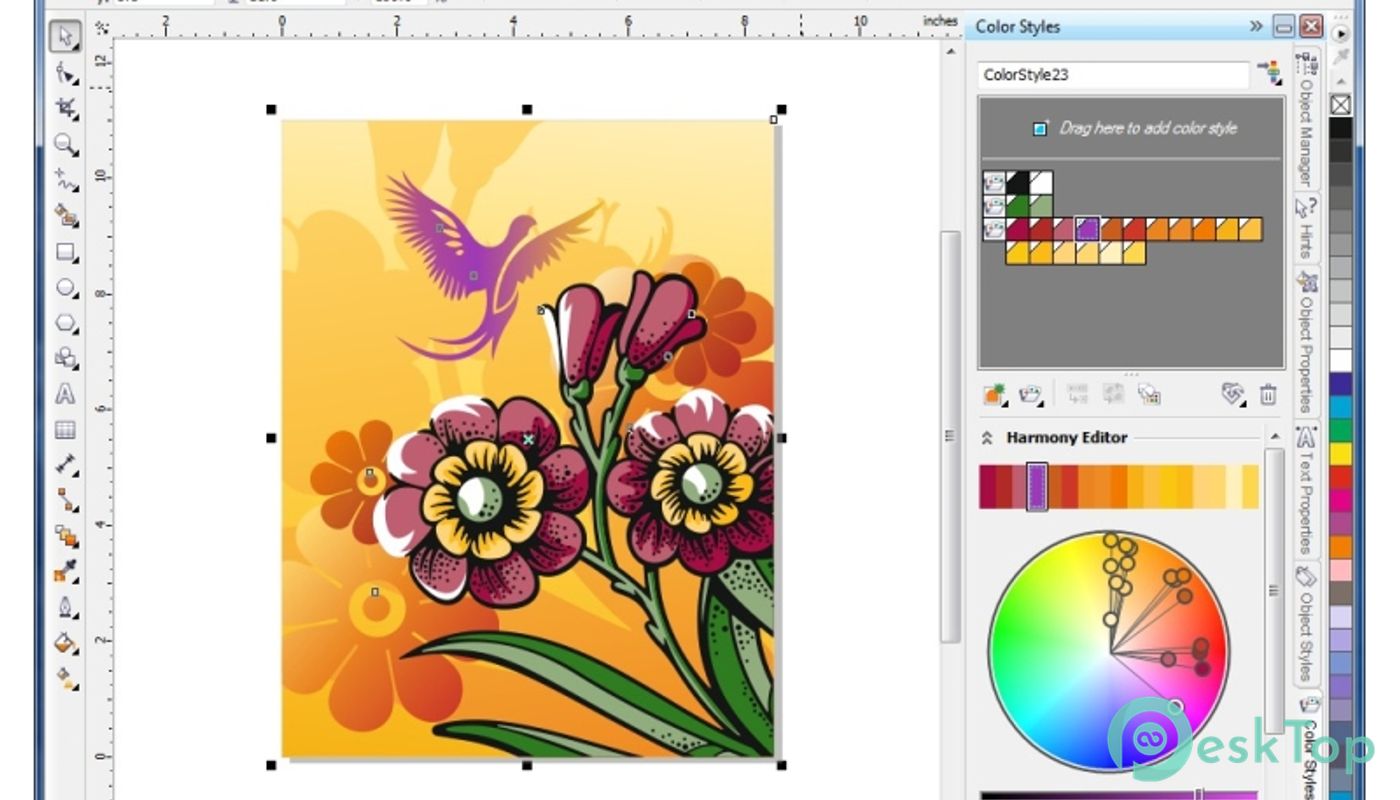The height and width of the screenshot is (800, 1400).
Task: Expand the Color Styles docker double-arrow
Action: [1256, 27]
